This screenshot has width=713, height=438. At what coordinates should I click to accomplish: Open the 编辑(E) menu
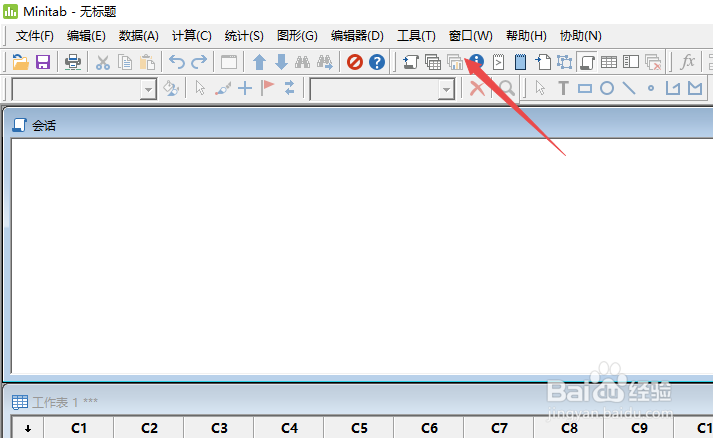point(86,35)
